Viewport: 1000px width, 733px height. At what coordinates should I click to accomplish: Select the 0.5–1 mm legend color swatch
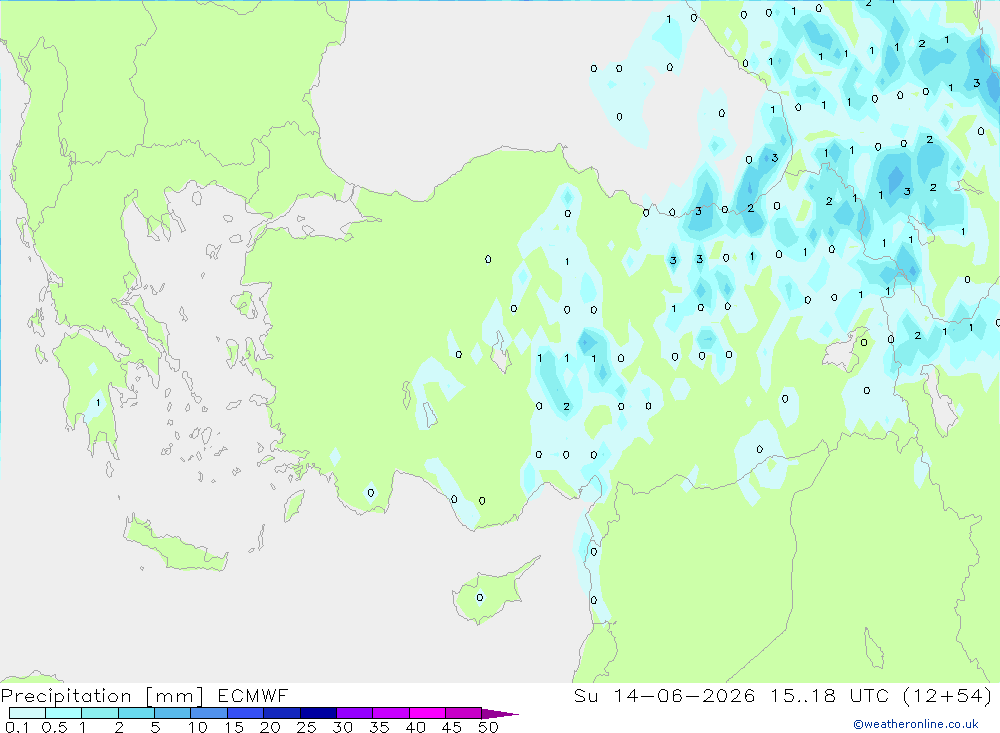64,713
